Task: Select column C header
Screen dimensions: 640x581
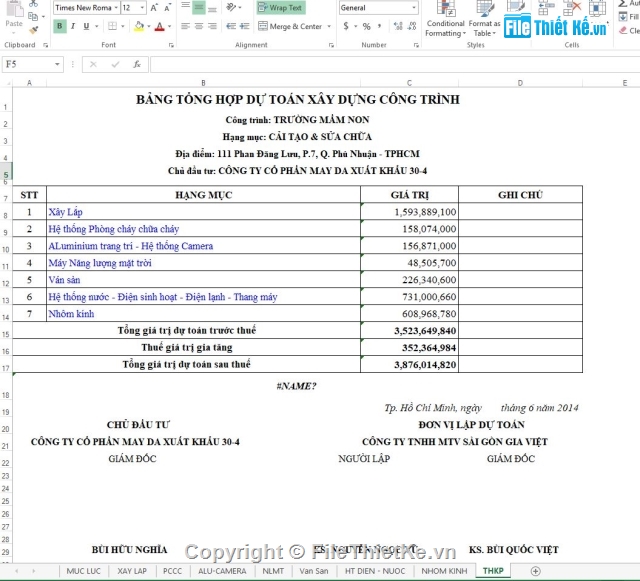Action: [x=409, y=83]
